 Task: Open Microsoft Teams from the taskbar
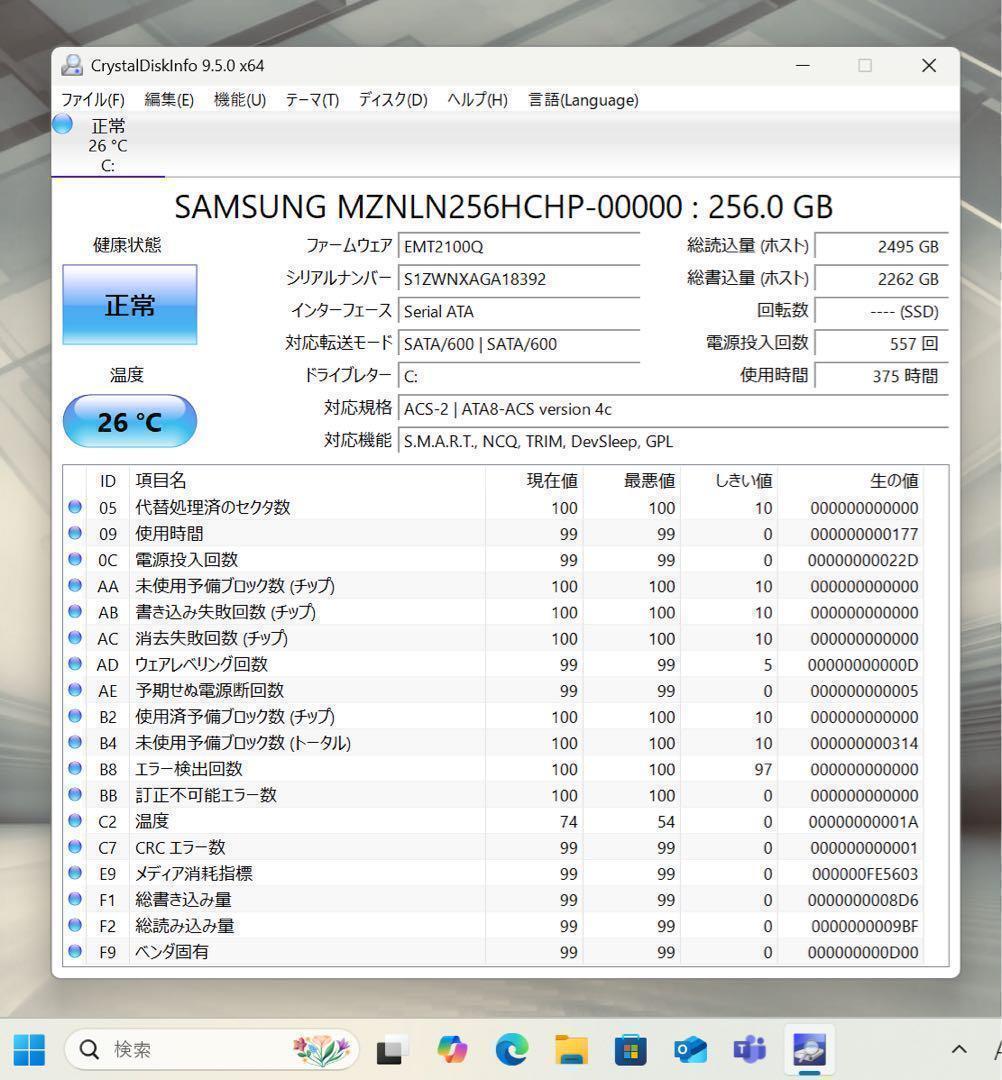coord(749,1050)
